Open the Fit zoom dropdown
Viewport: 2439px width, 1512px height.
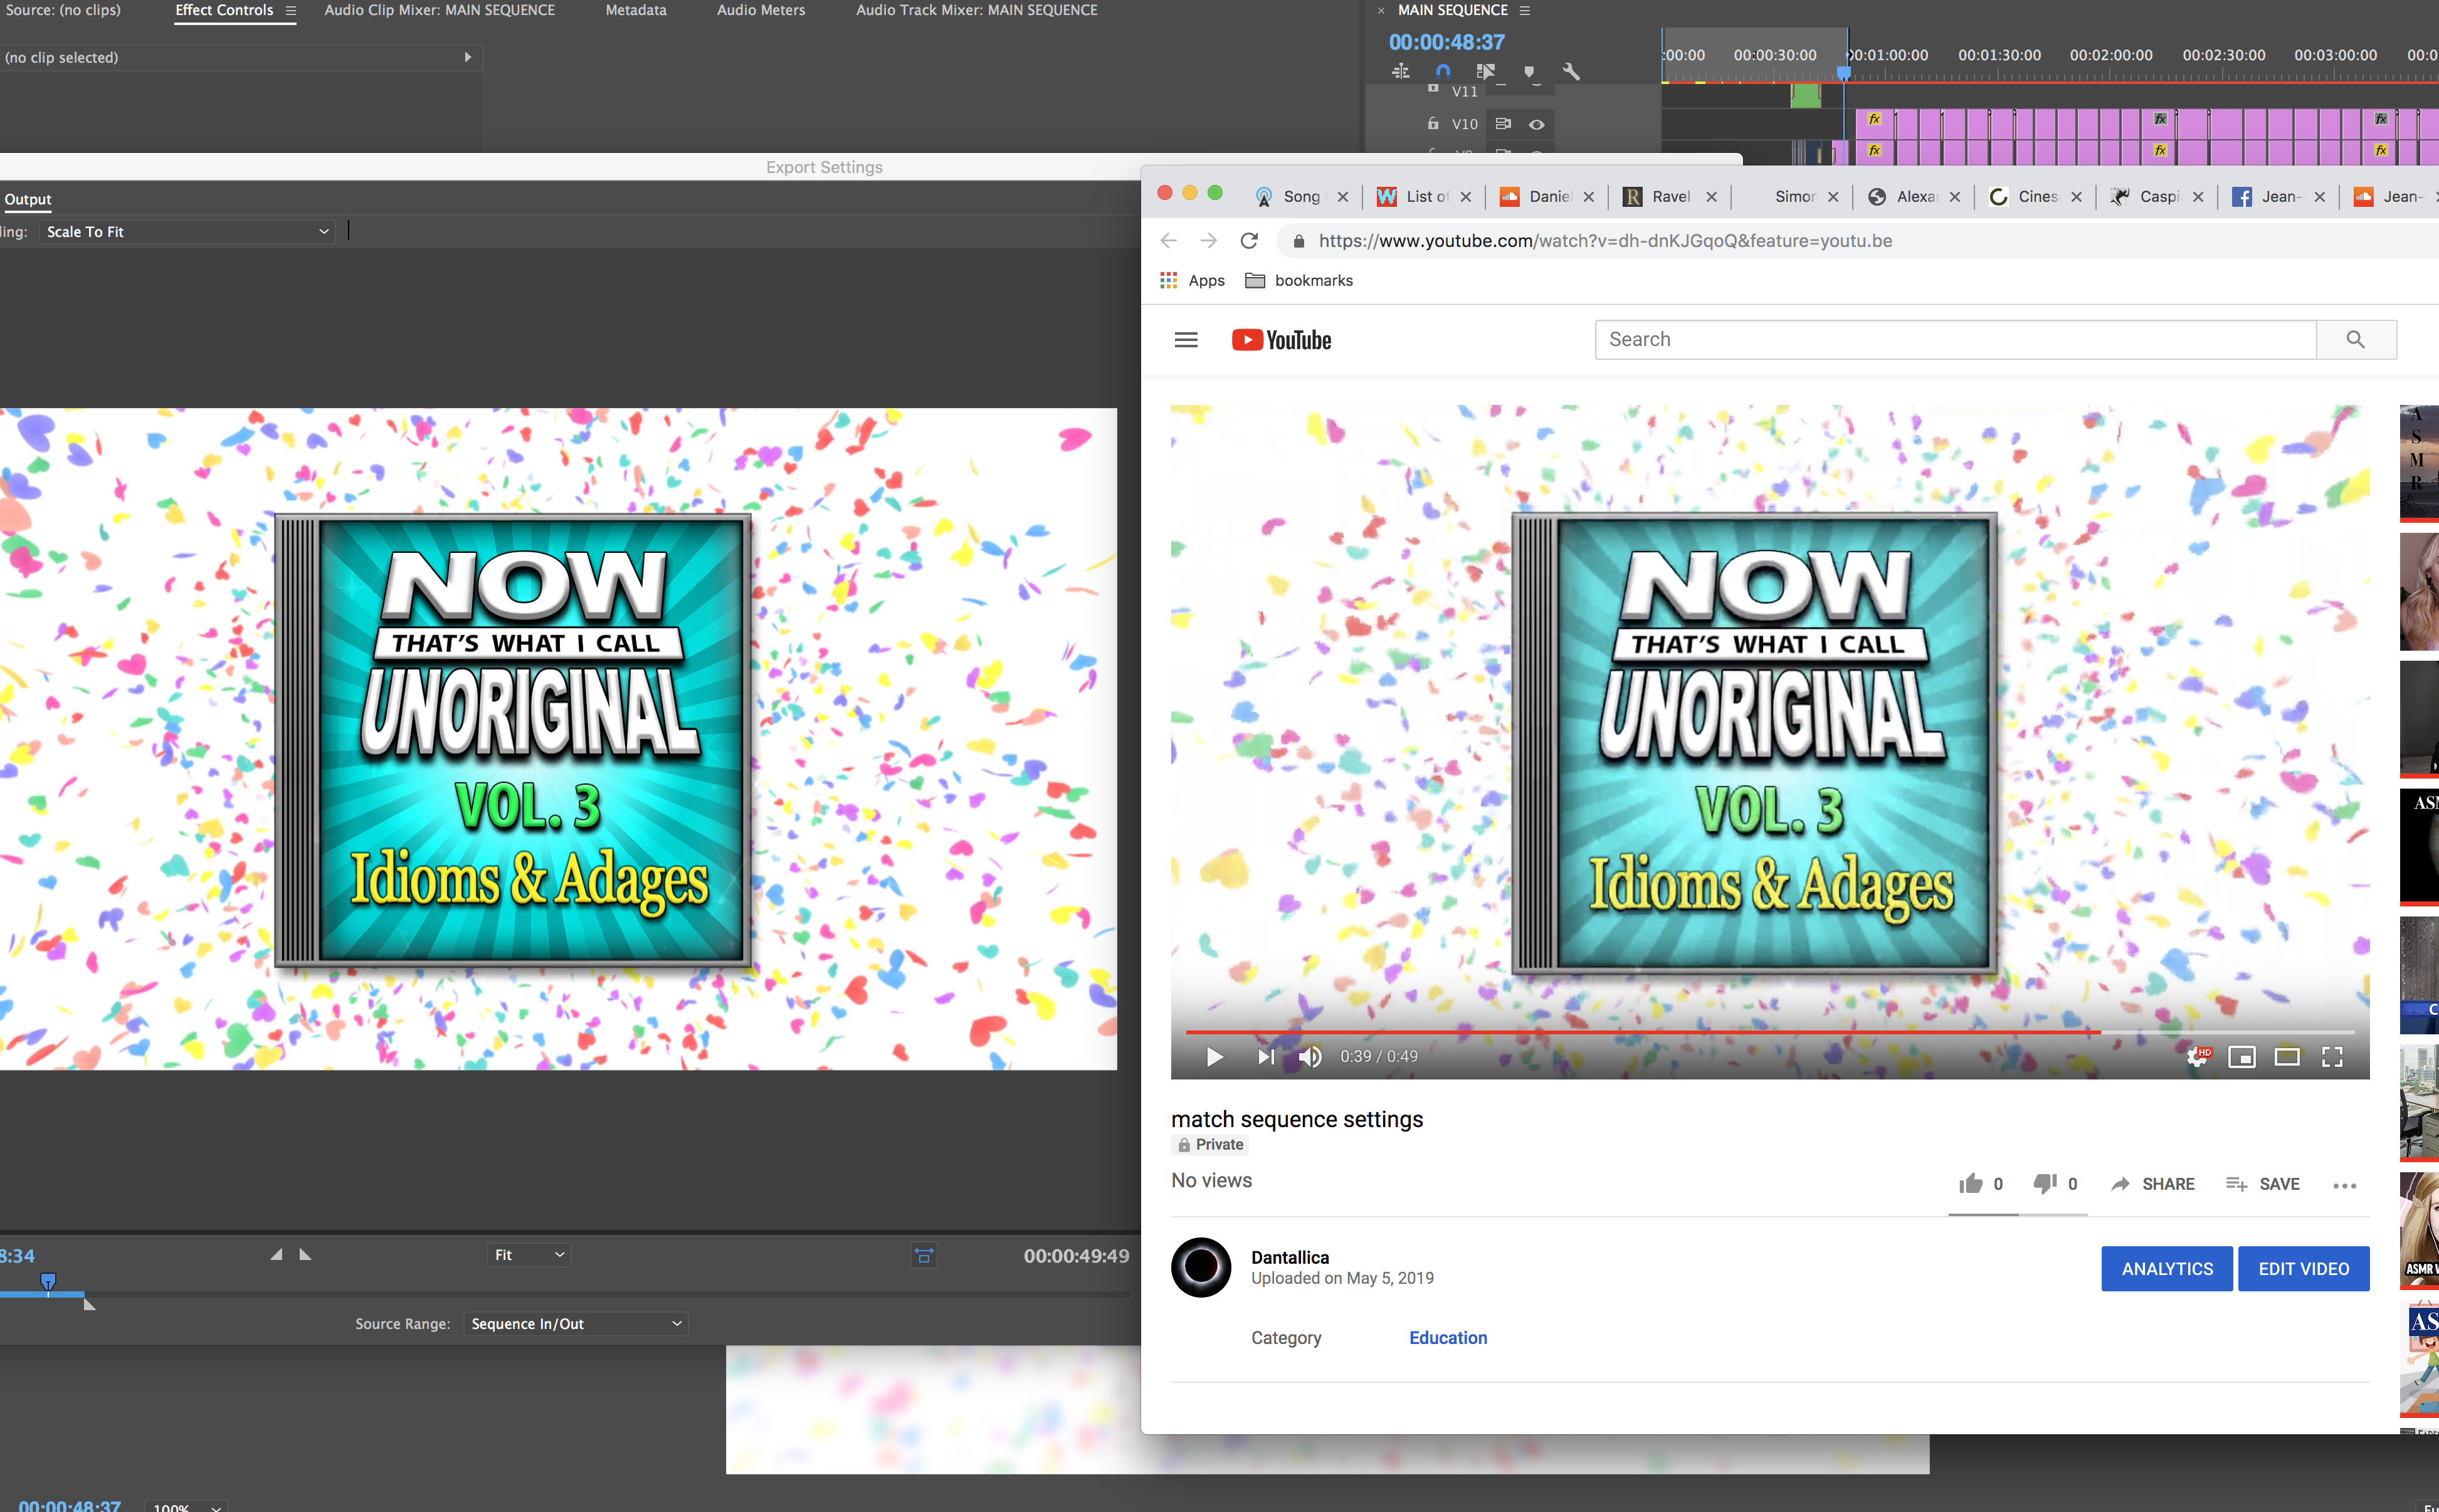(529, 1254)
